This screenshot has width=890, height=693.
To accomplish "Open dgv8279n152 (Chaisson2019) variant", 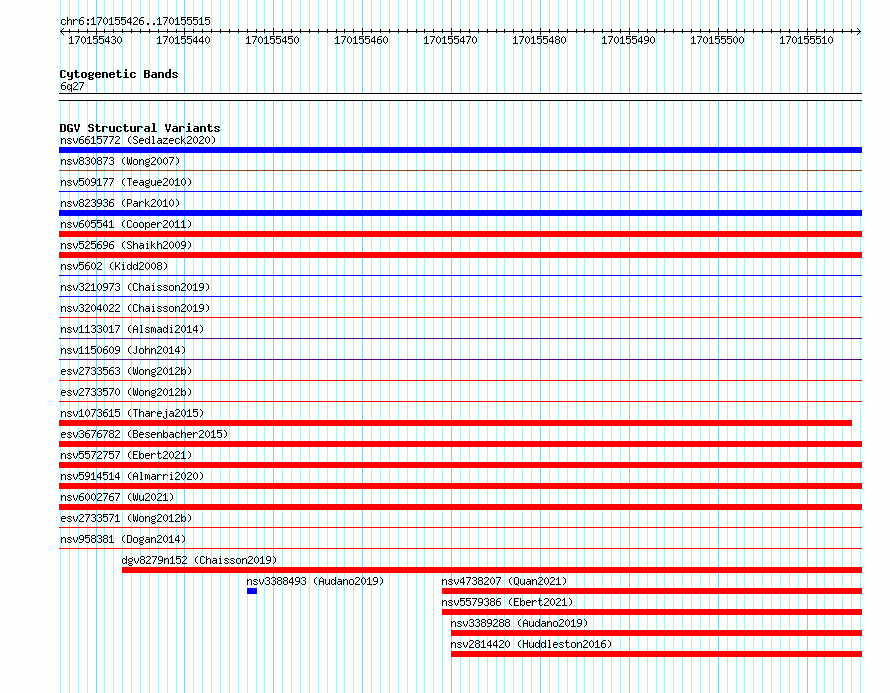I will (199, 560).
